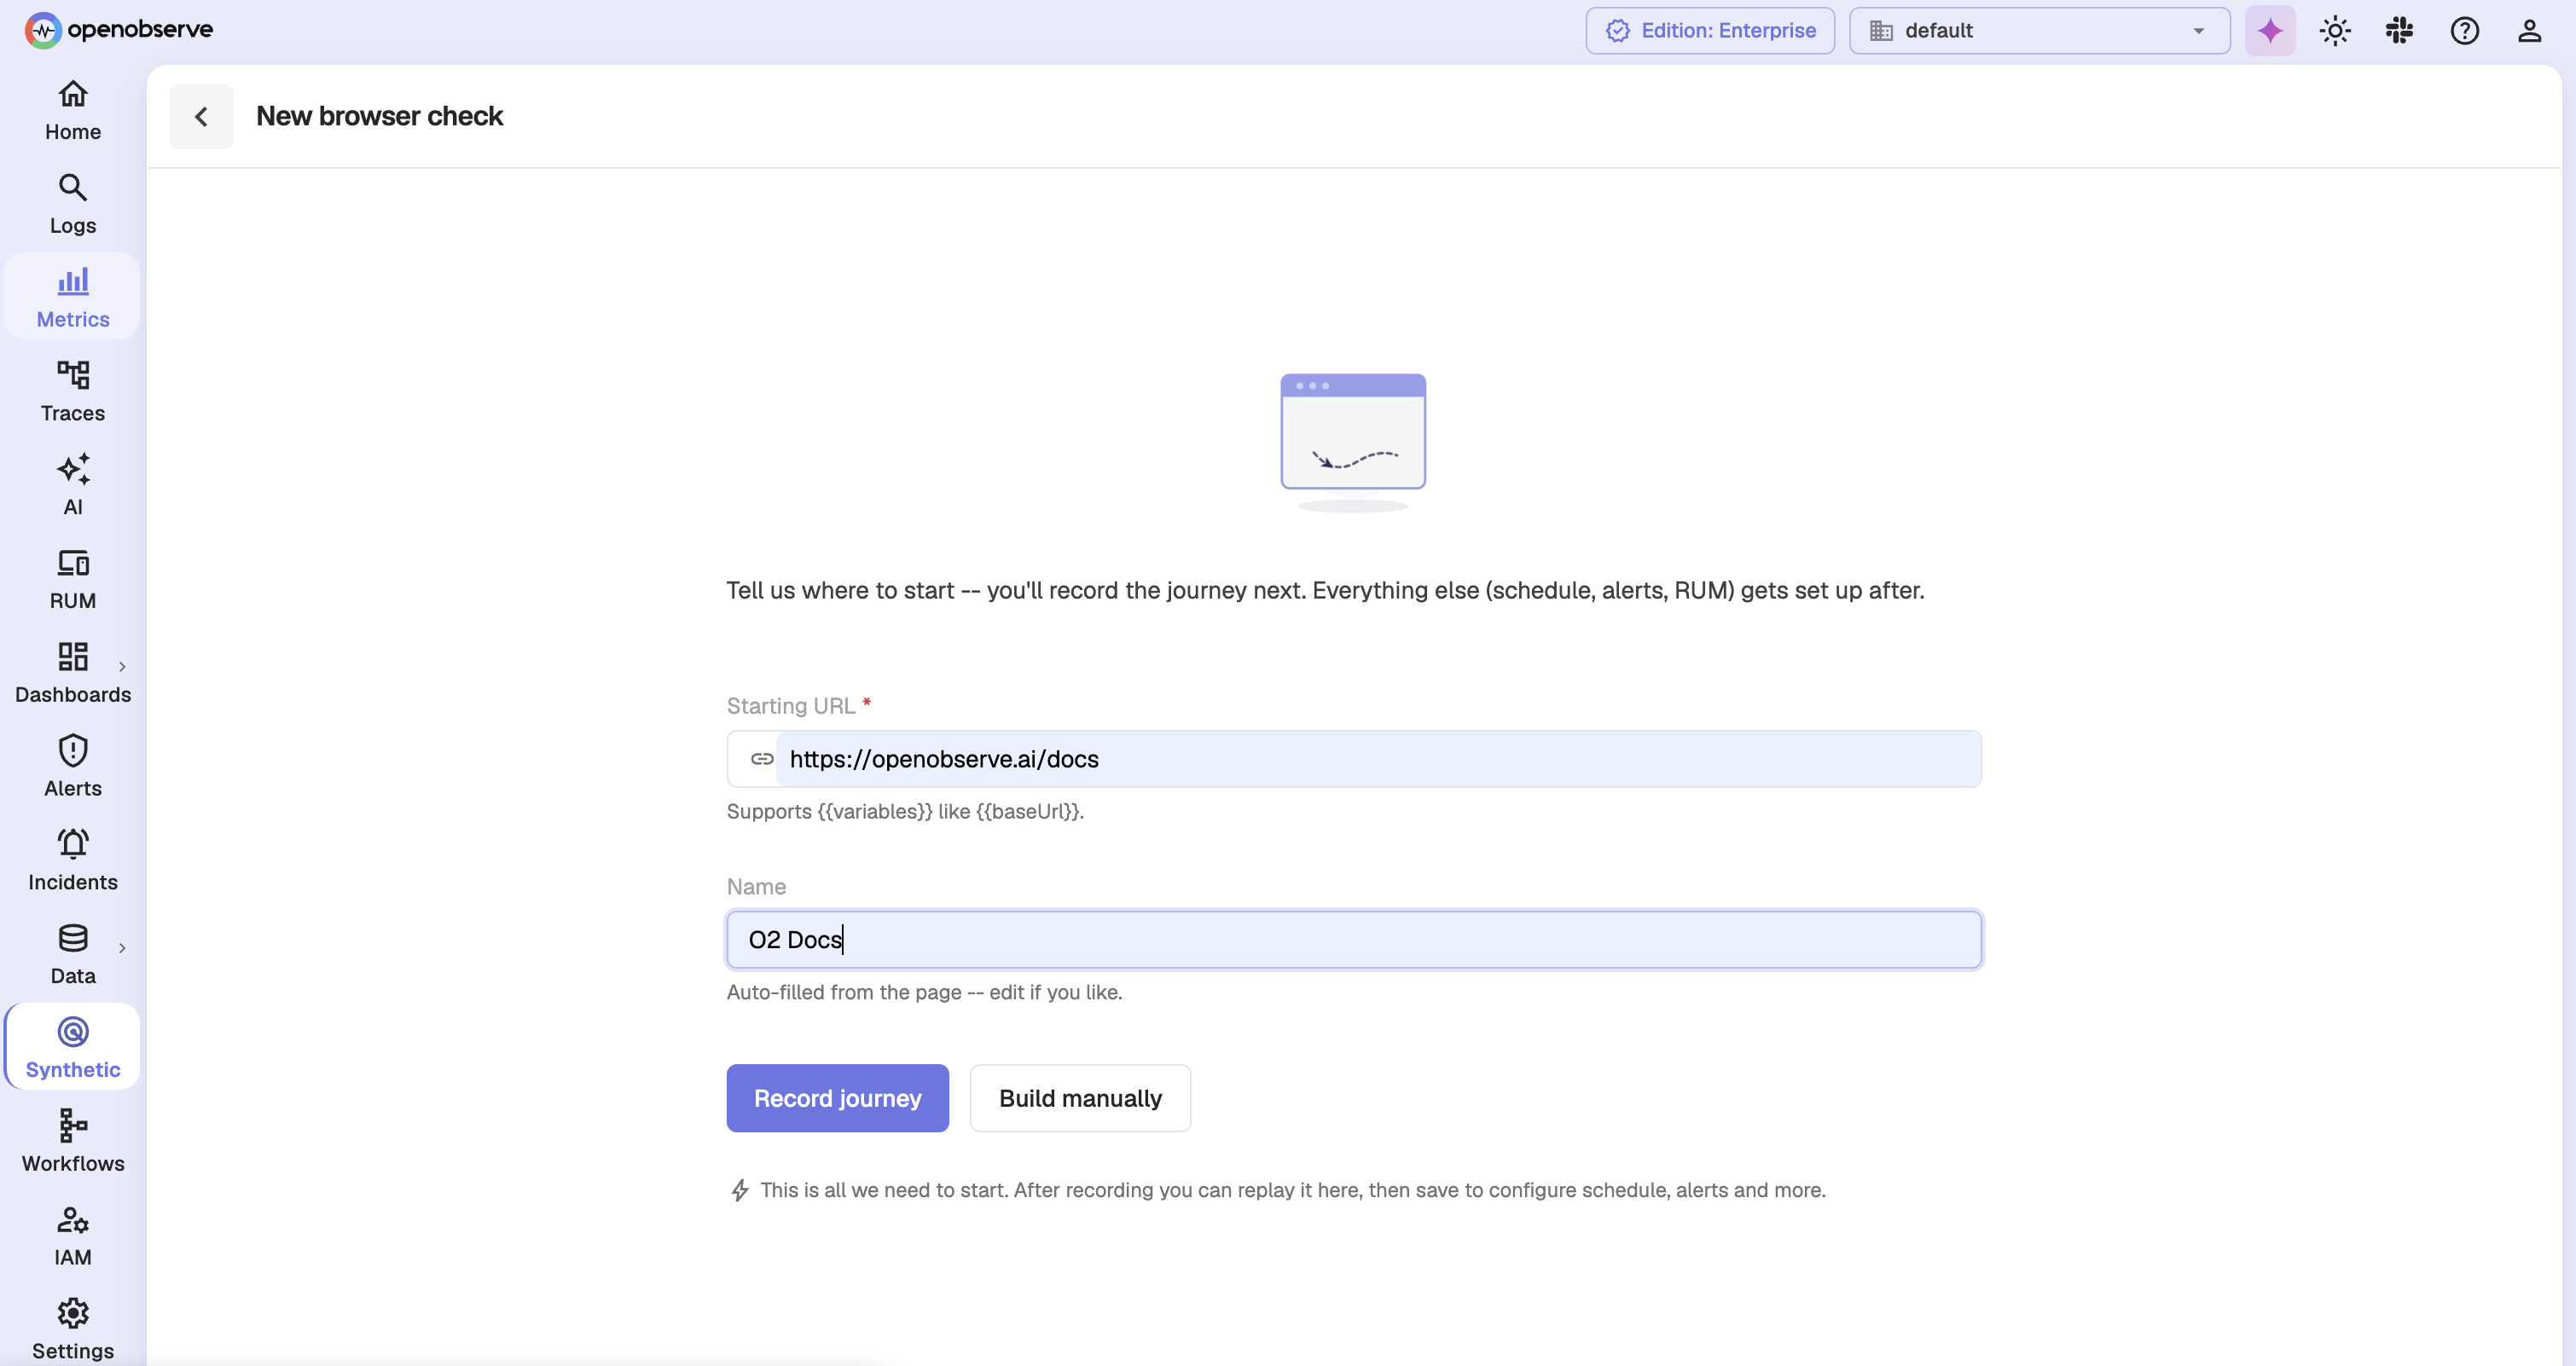
Task: Open the help question mark menu
Action: tap(2464, 31)
